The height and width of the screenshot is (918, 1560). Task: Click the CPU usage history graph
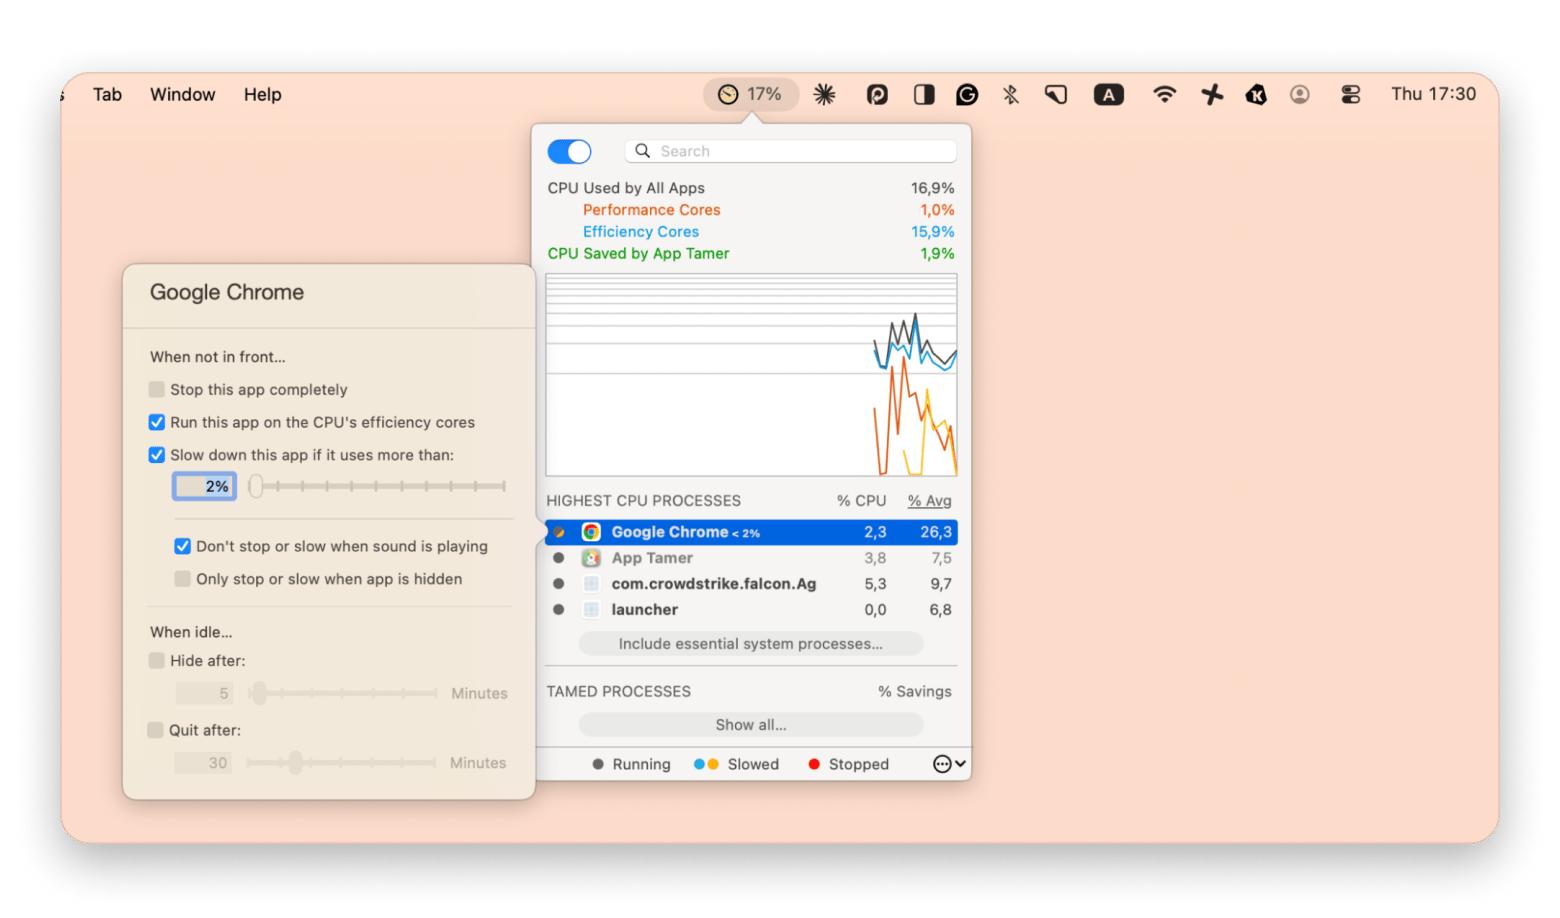coord(751,375)
